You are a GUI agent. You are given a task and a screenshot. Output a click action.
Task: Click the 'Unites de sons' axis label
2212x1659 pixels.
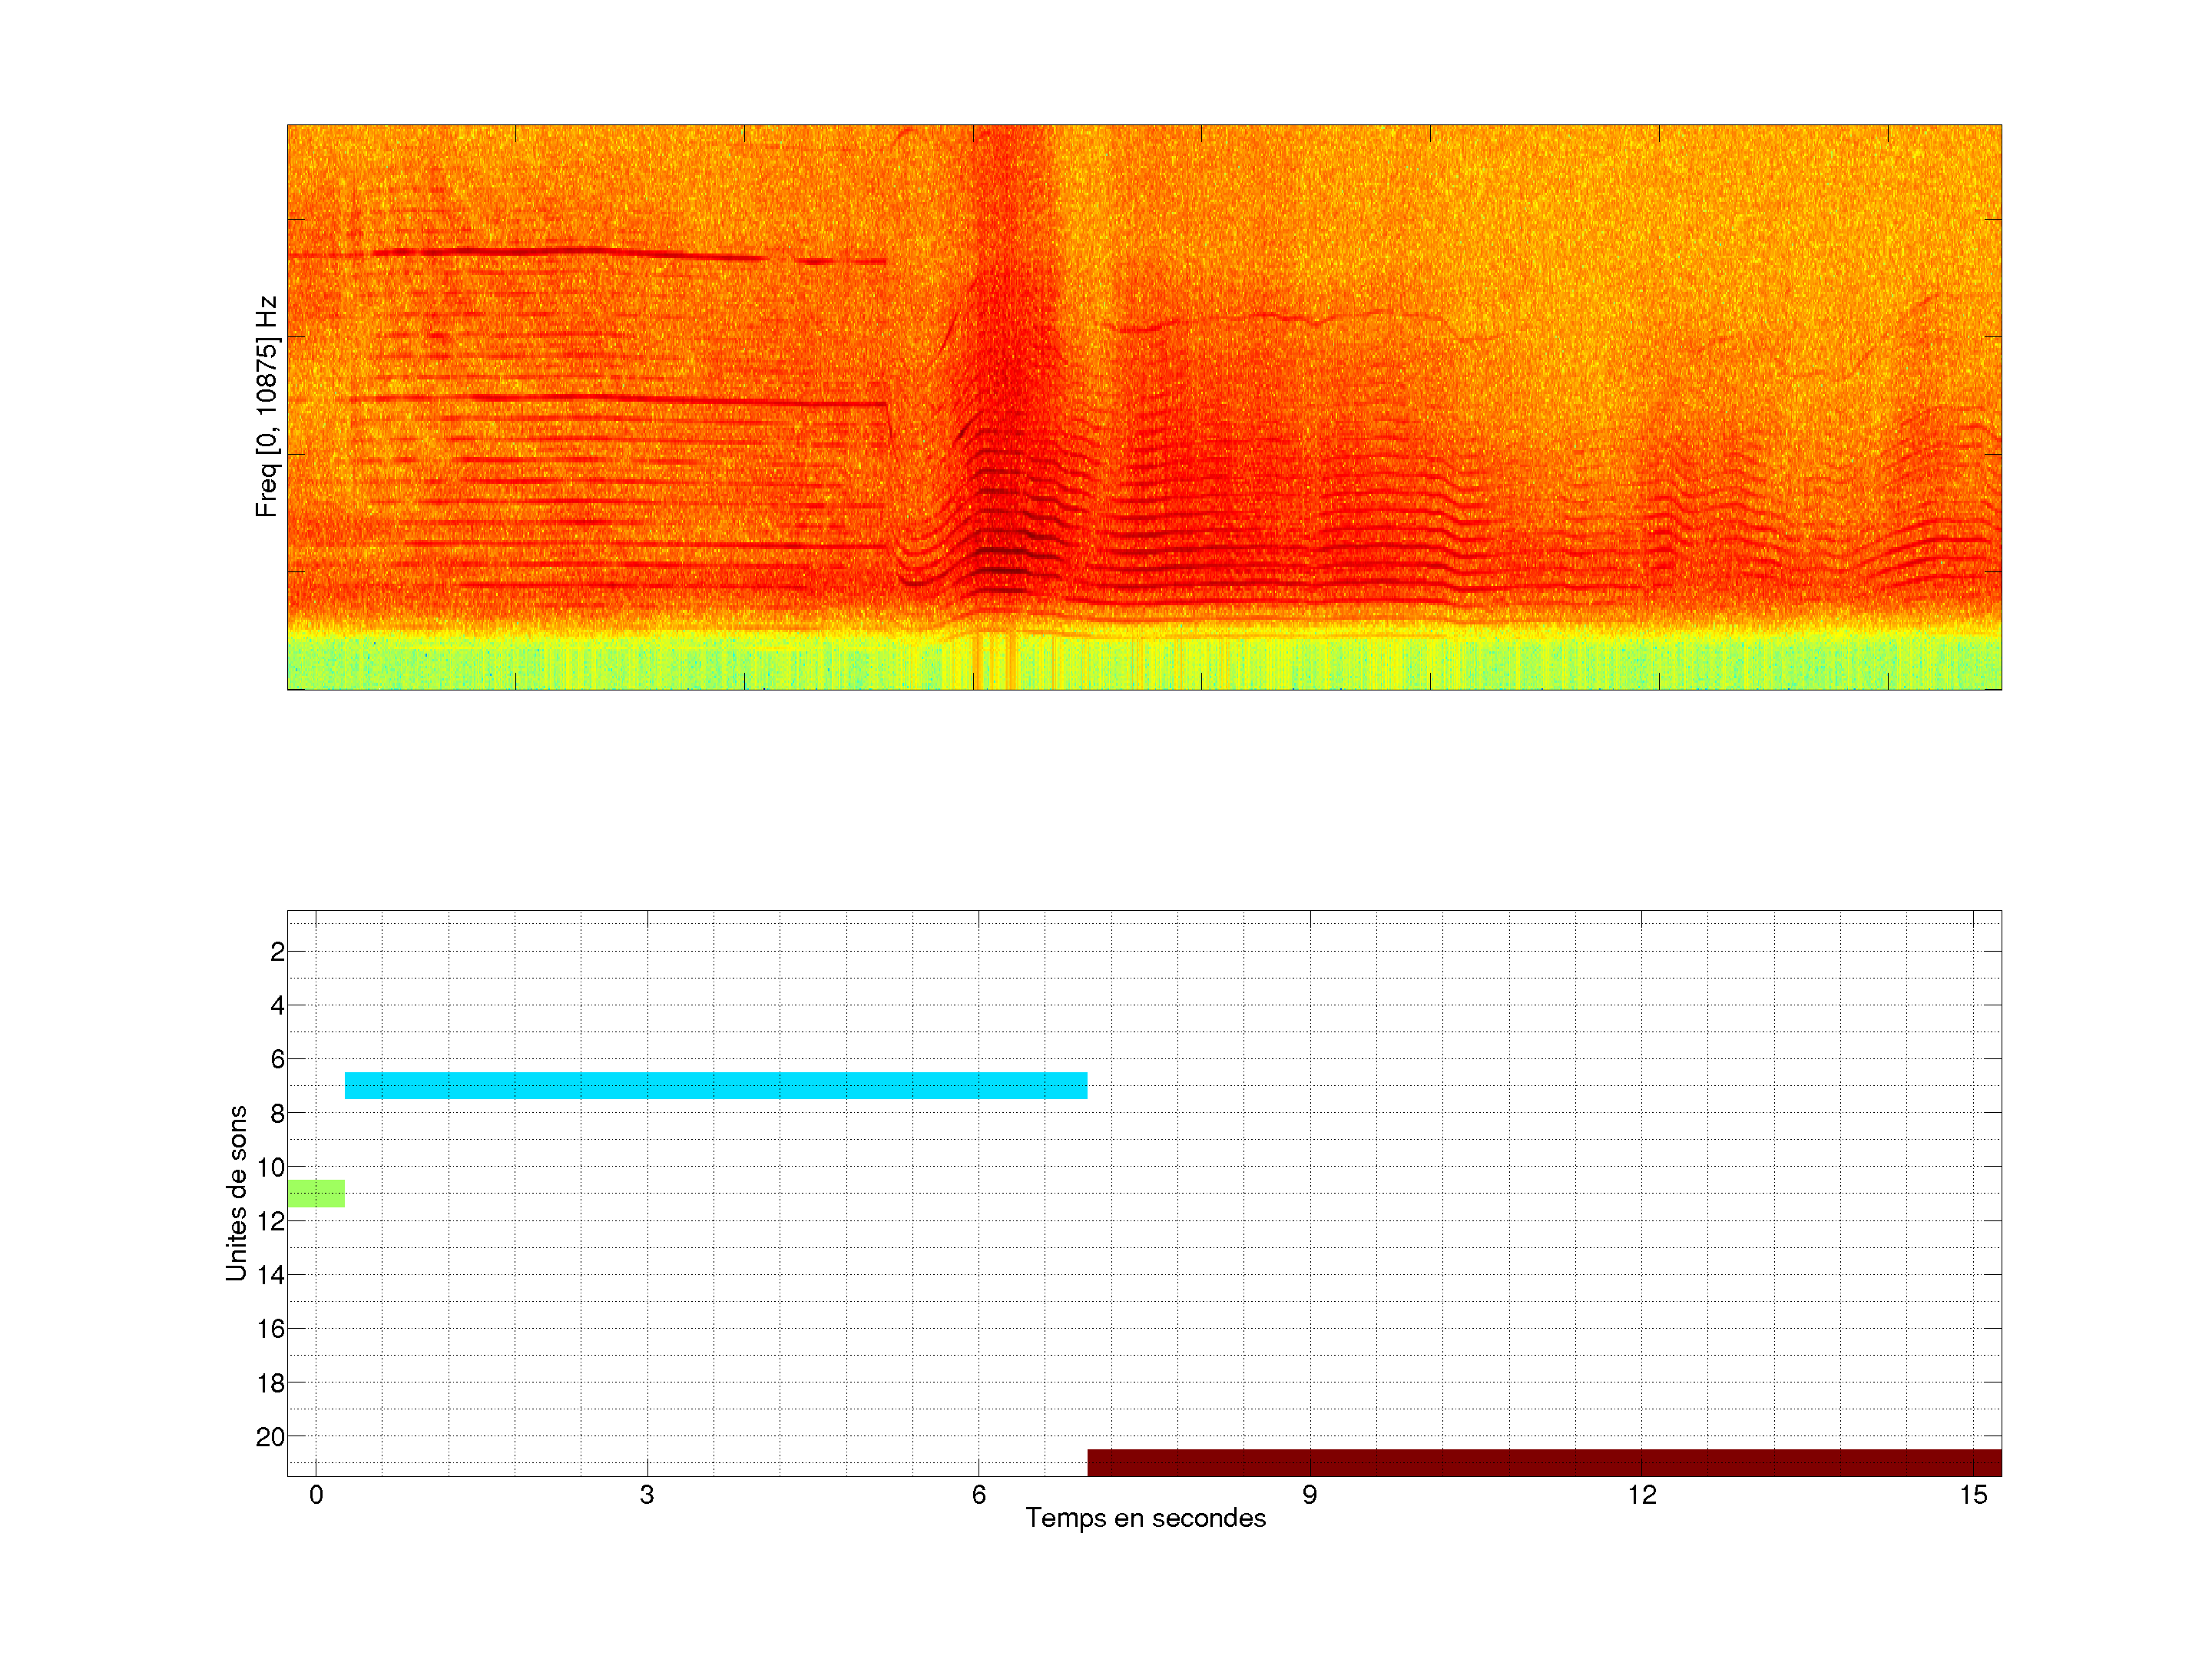point(237,1193)
